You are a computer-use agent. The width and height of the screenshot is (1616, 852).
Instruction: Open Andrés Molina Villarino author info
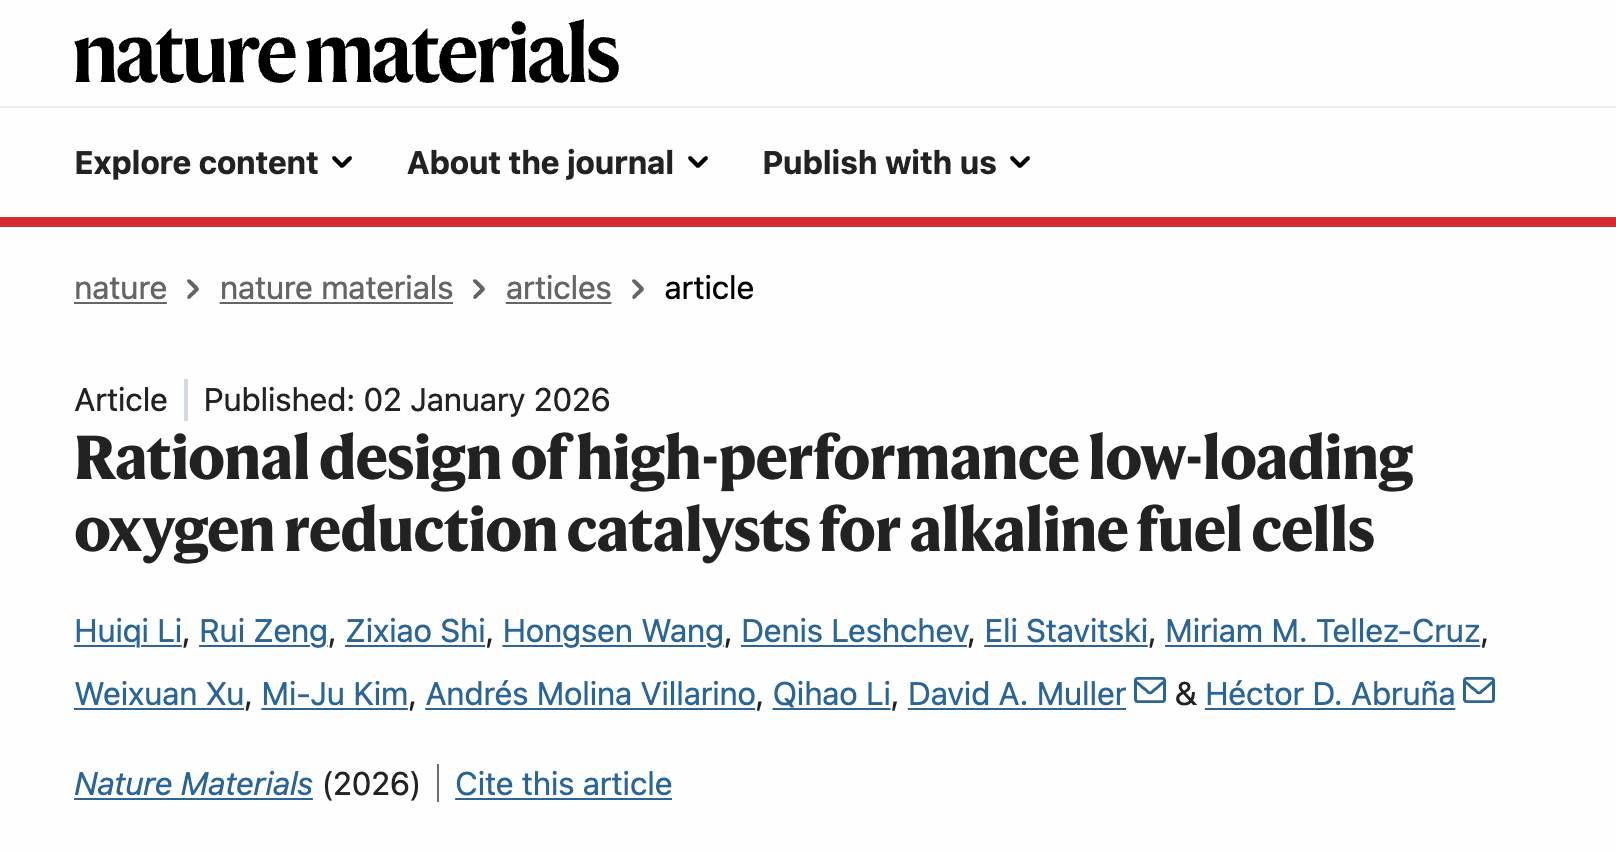click(590, 695)
